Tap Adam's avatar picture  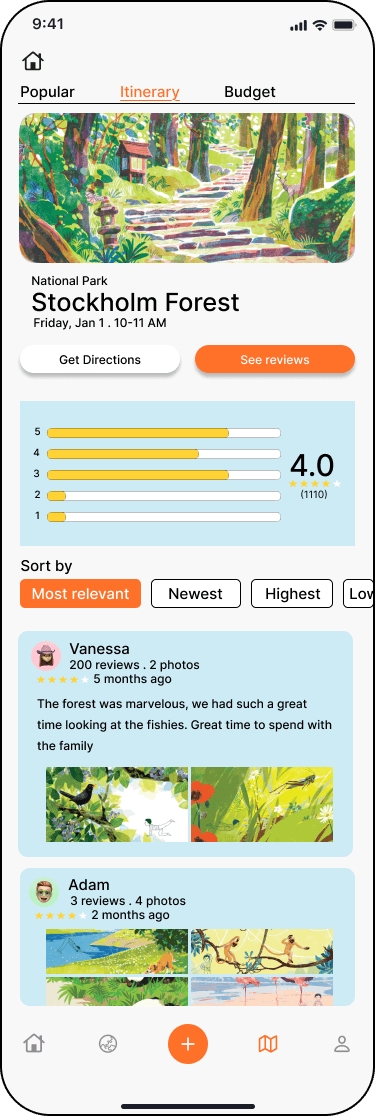click(x=44, y=892)
